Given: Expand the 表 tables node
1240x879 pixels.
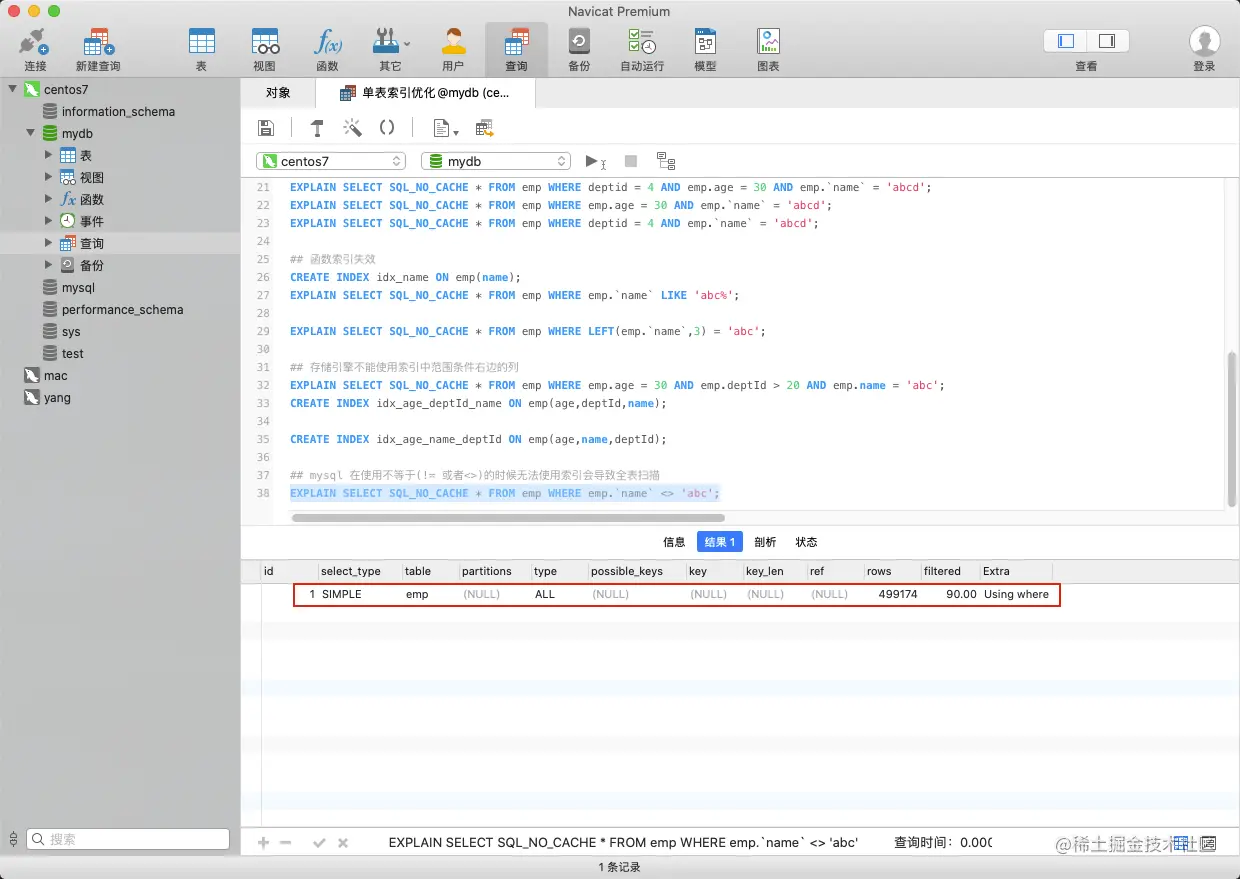Looking at the screenshot, I should point(48,155).
